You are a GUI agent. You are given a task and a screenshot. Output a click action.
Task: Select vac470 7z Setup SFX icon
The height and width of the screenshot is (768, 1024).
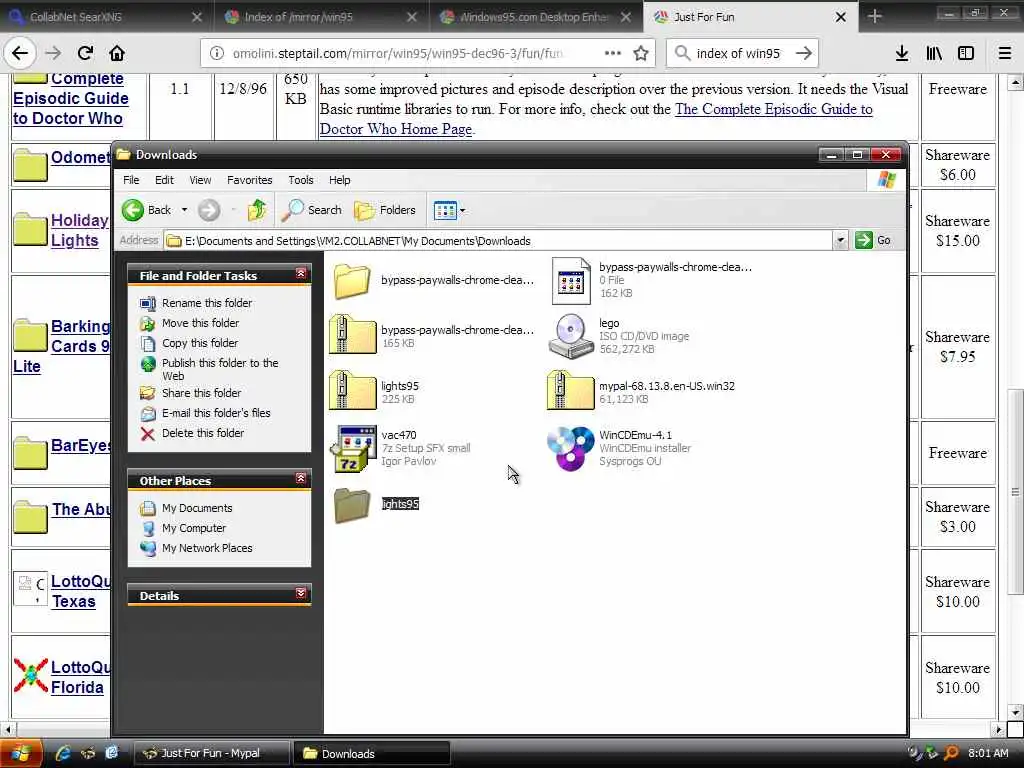point(353,449)
